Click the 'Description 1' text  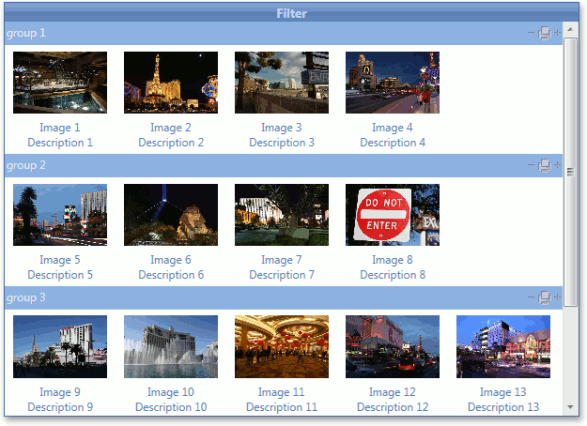[x=60, y=143]
